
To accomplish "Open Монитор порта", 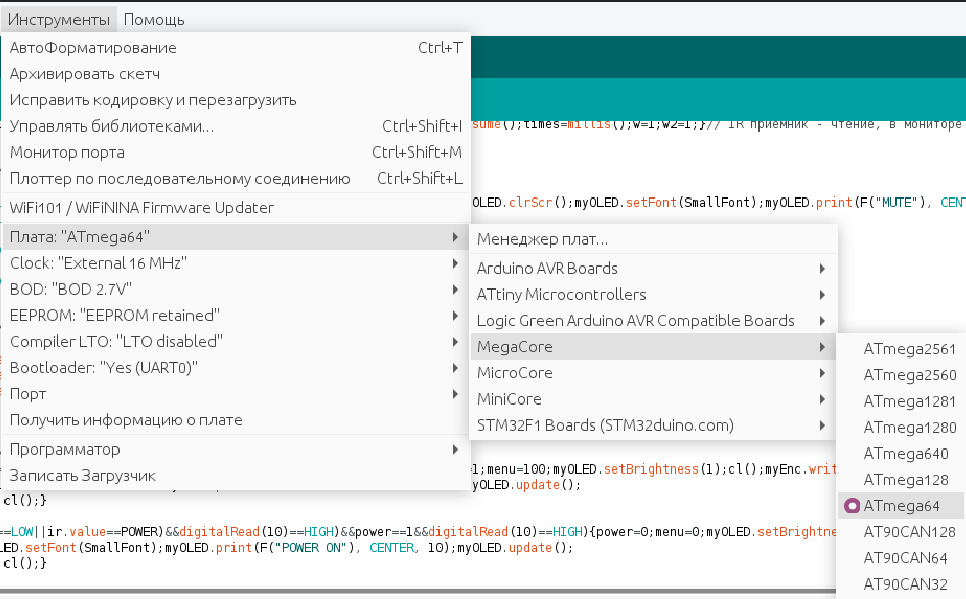I will (67, 153).
